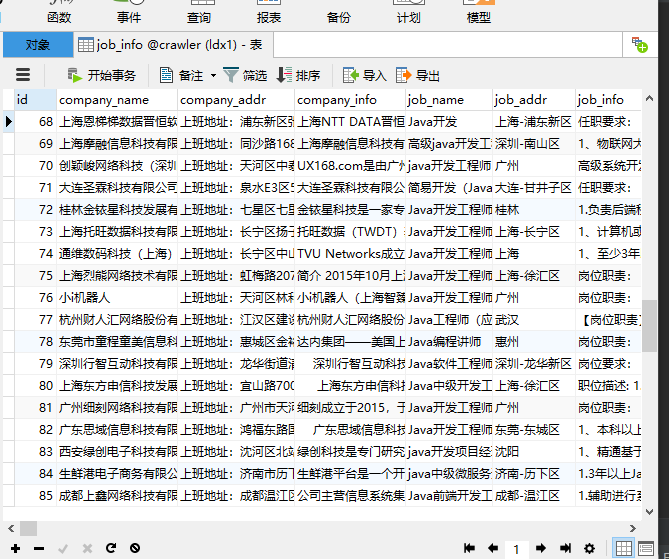Expand the 备注 dropdown arrow
669x559 pixels.
click(213, 76)
